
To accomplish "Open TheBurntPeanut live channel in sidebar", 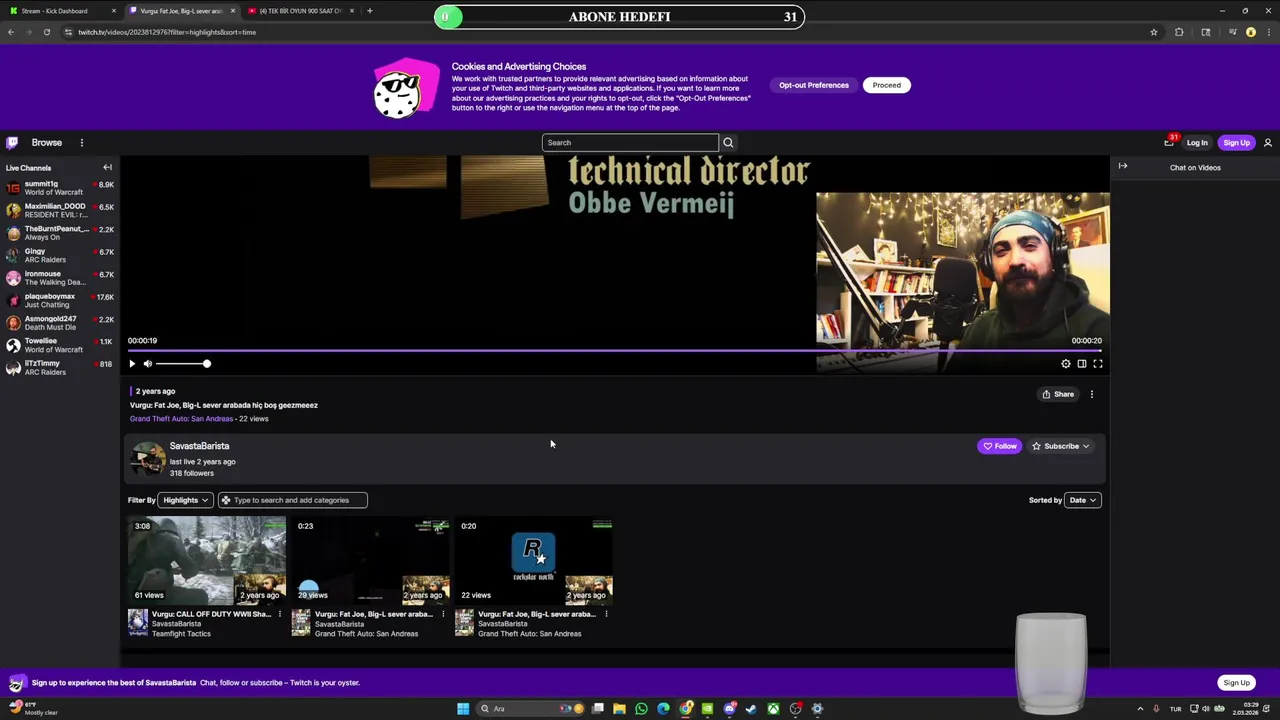I will point(60,233).
